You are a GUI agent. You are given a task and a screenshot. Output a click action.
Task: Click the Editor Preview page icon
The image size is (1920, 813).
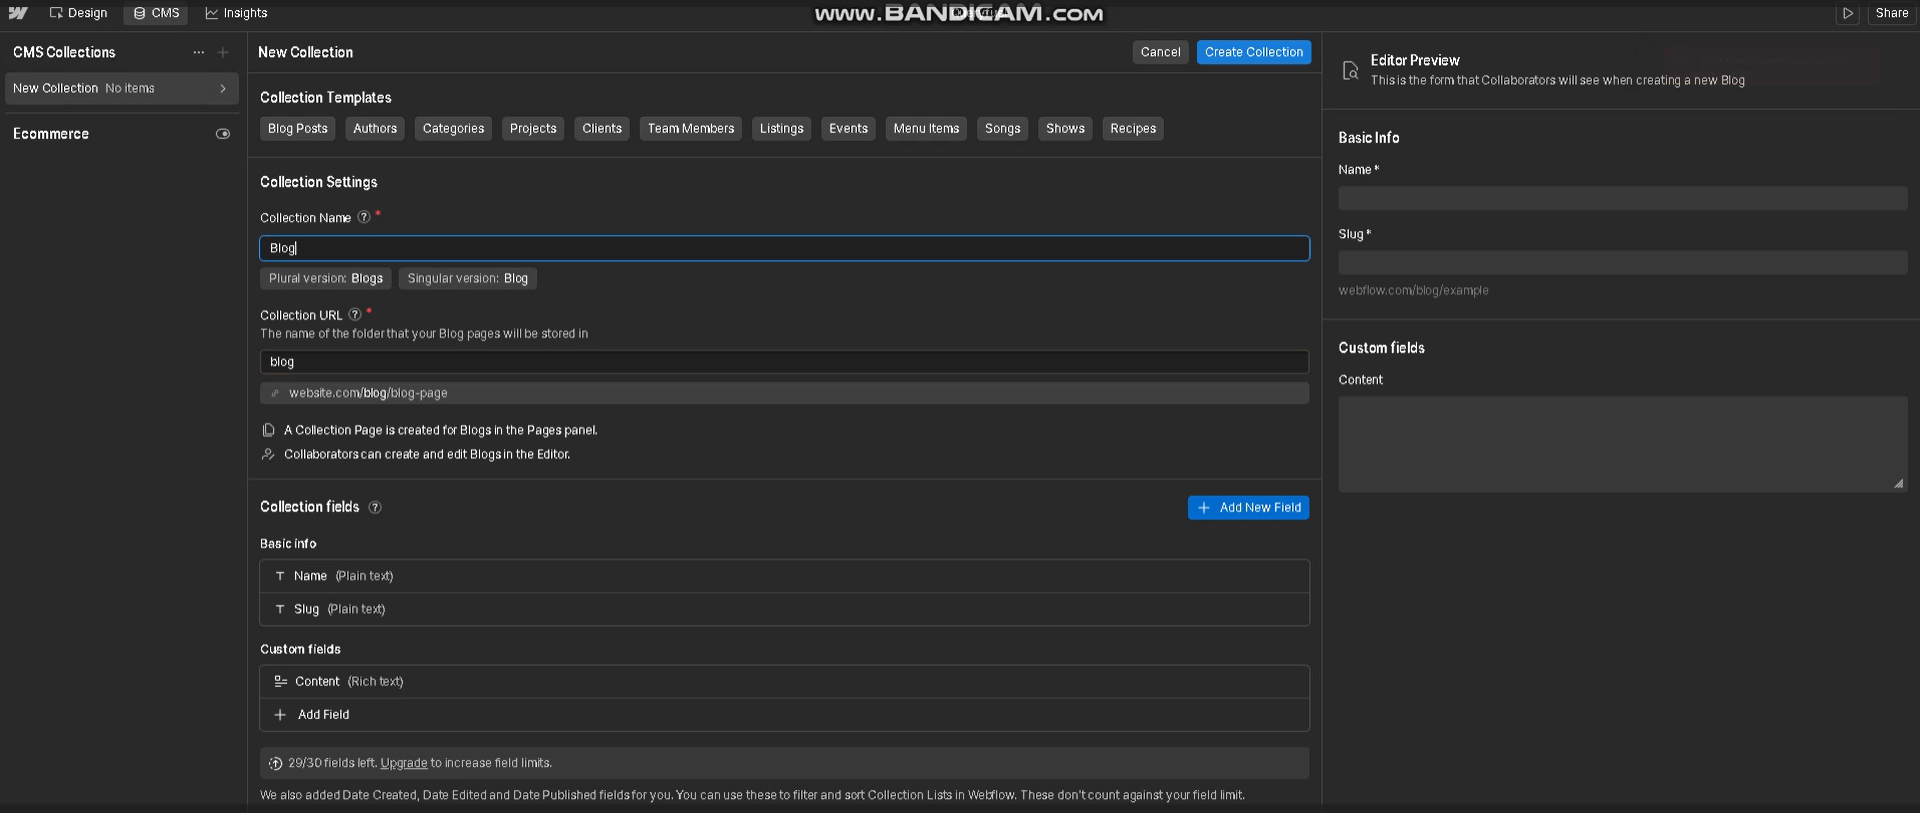(x=1350, y=70)
